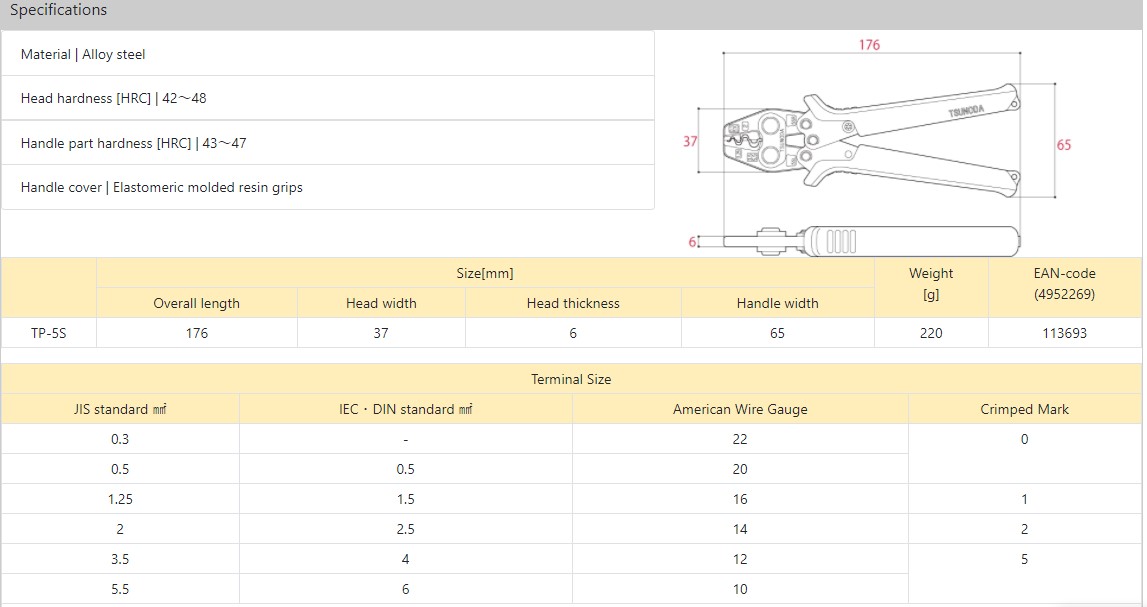Image resolution: width=1147 pixels, height=607 pixels.
Task: Click the 'American Wire Gauge' column header
Action: [740, 409]
